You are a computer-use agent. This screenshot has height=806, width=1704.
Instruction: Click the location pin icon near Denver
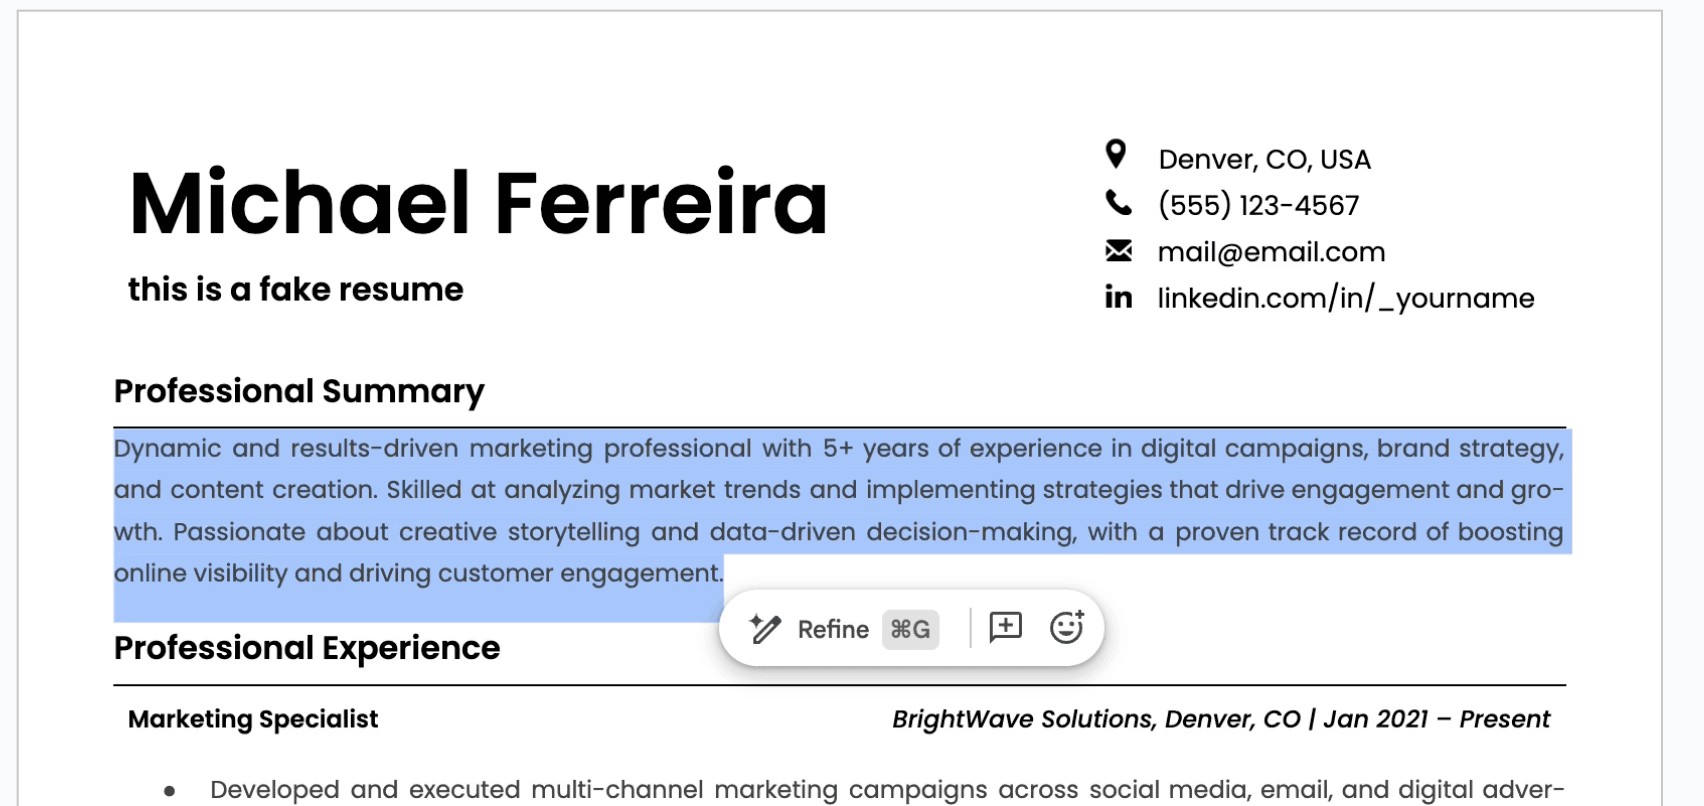coord(1116,154)
